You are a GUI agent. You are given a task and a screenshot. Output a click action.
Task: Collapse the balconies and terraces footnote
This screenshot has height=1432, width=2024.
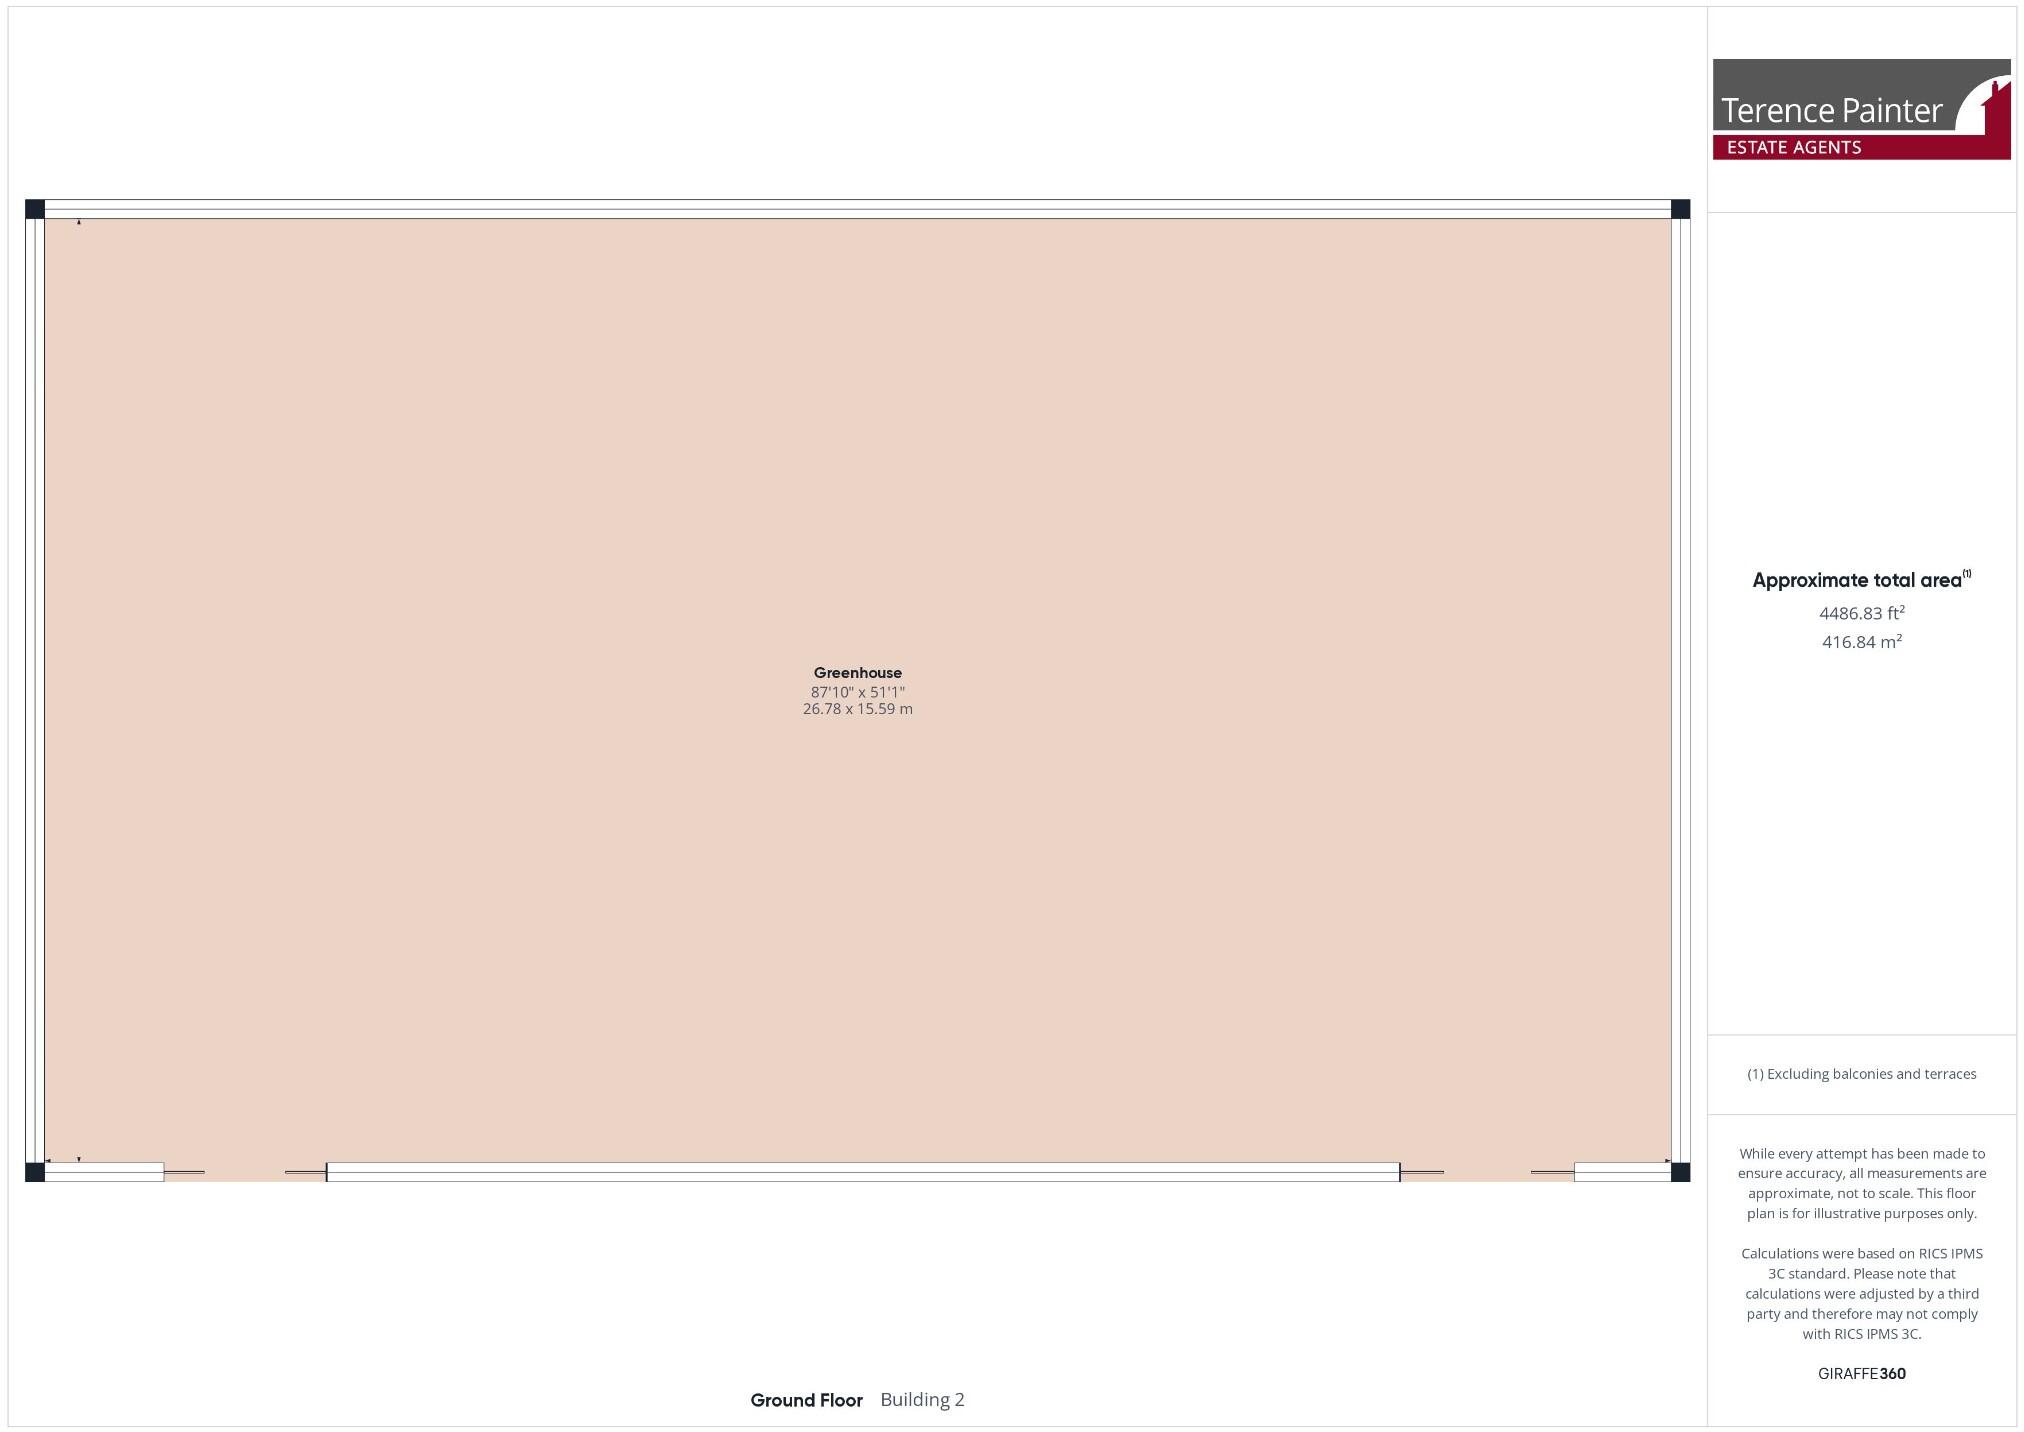pos(1861,1074)
